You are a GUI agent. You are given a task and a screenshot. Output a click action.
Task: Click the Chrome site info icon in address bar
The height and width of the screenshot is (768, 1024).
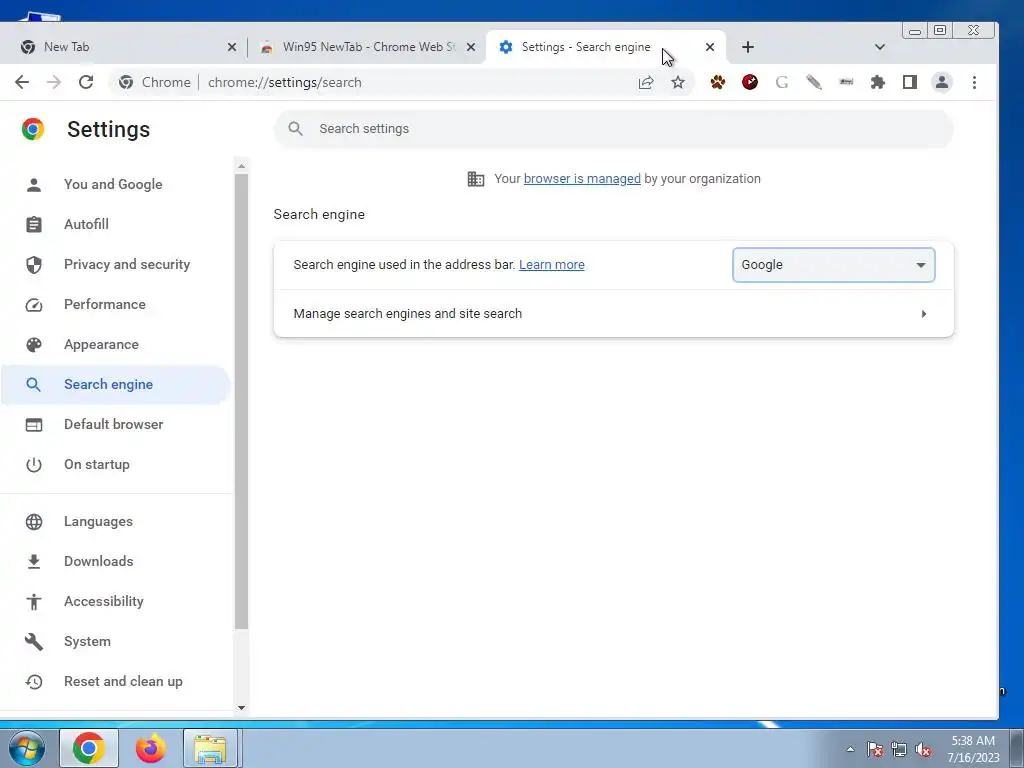coord(127,82)
